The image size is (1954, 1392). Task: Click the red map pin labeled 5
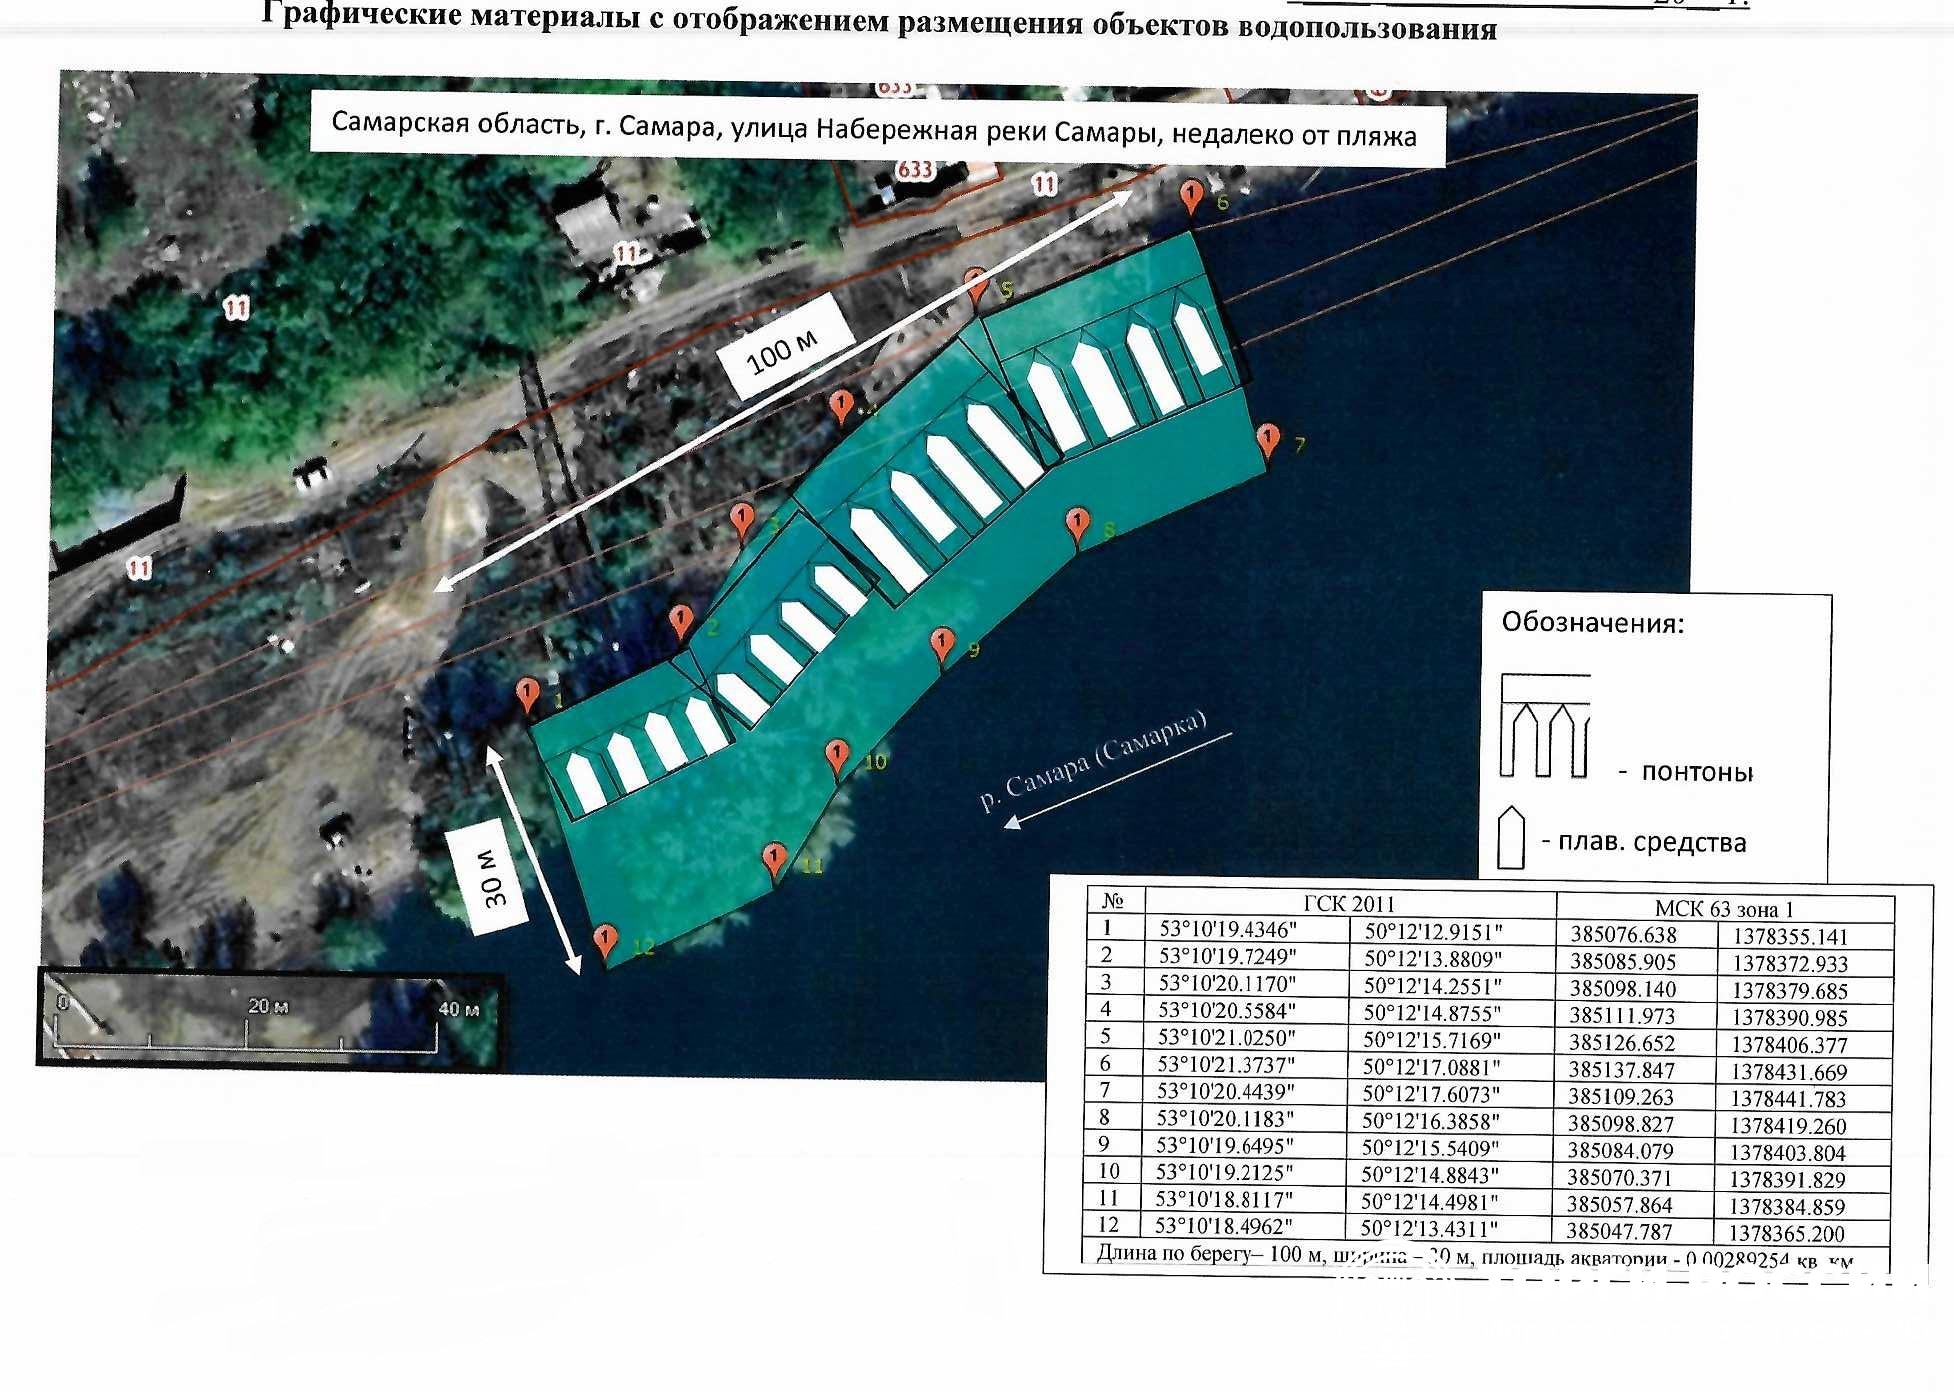click(x=976, y=283)
